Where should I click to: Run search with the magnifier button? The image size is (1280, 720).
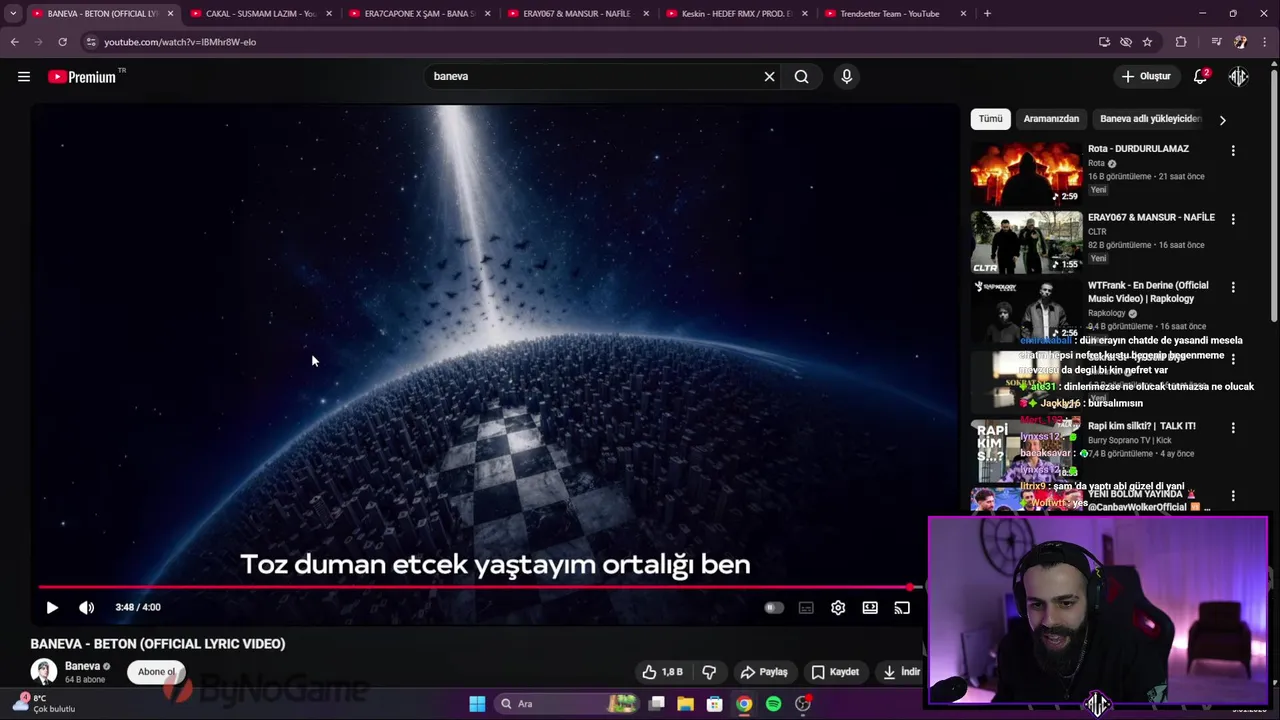(801, 76)
